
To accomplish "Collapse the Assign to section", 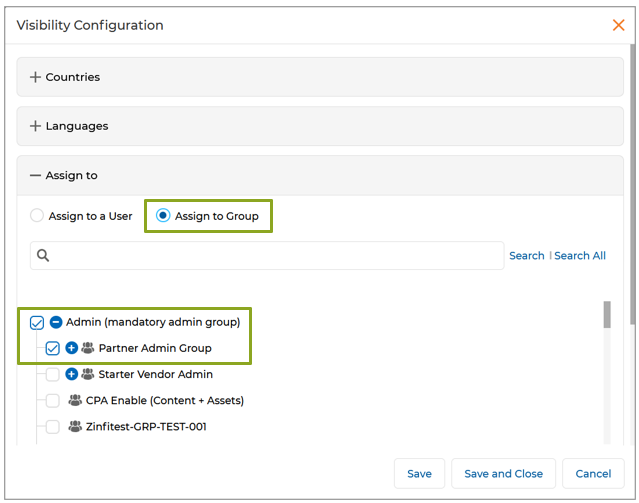I will [36, 175].
